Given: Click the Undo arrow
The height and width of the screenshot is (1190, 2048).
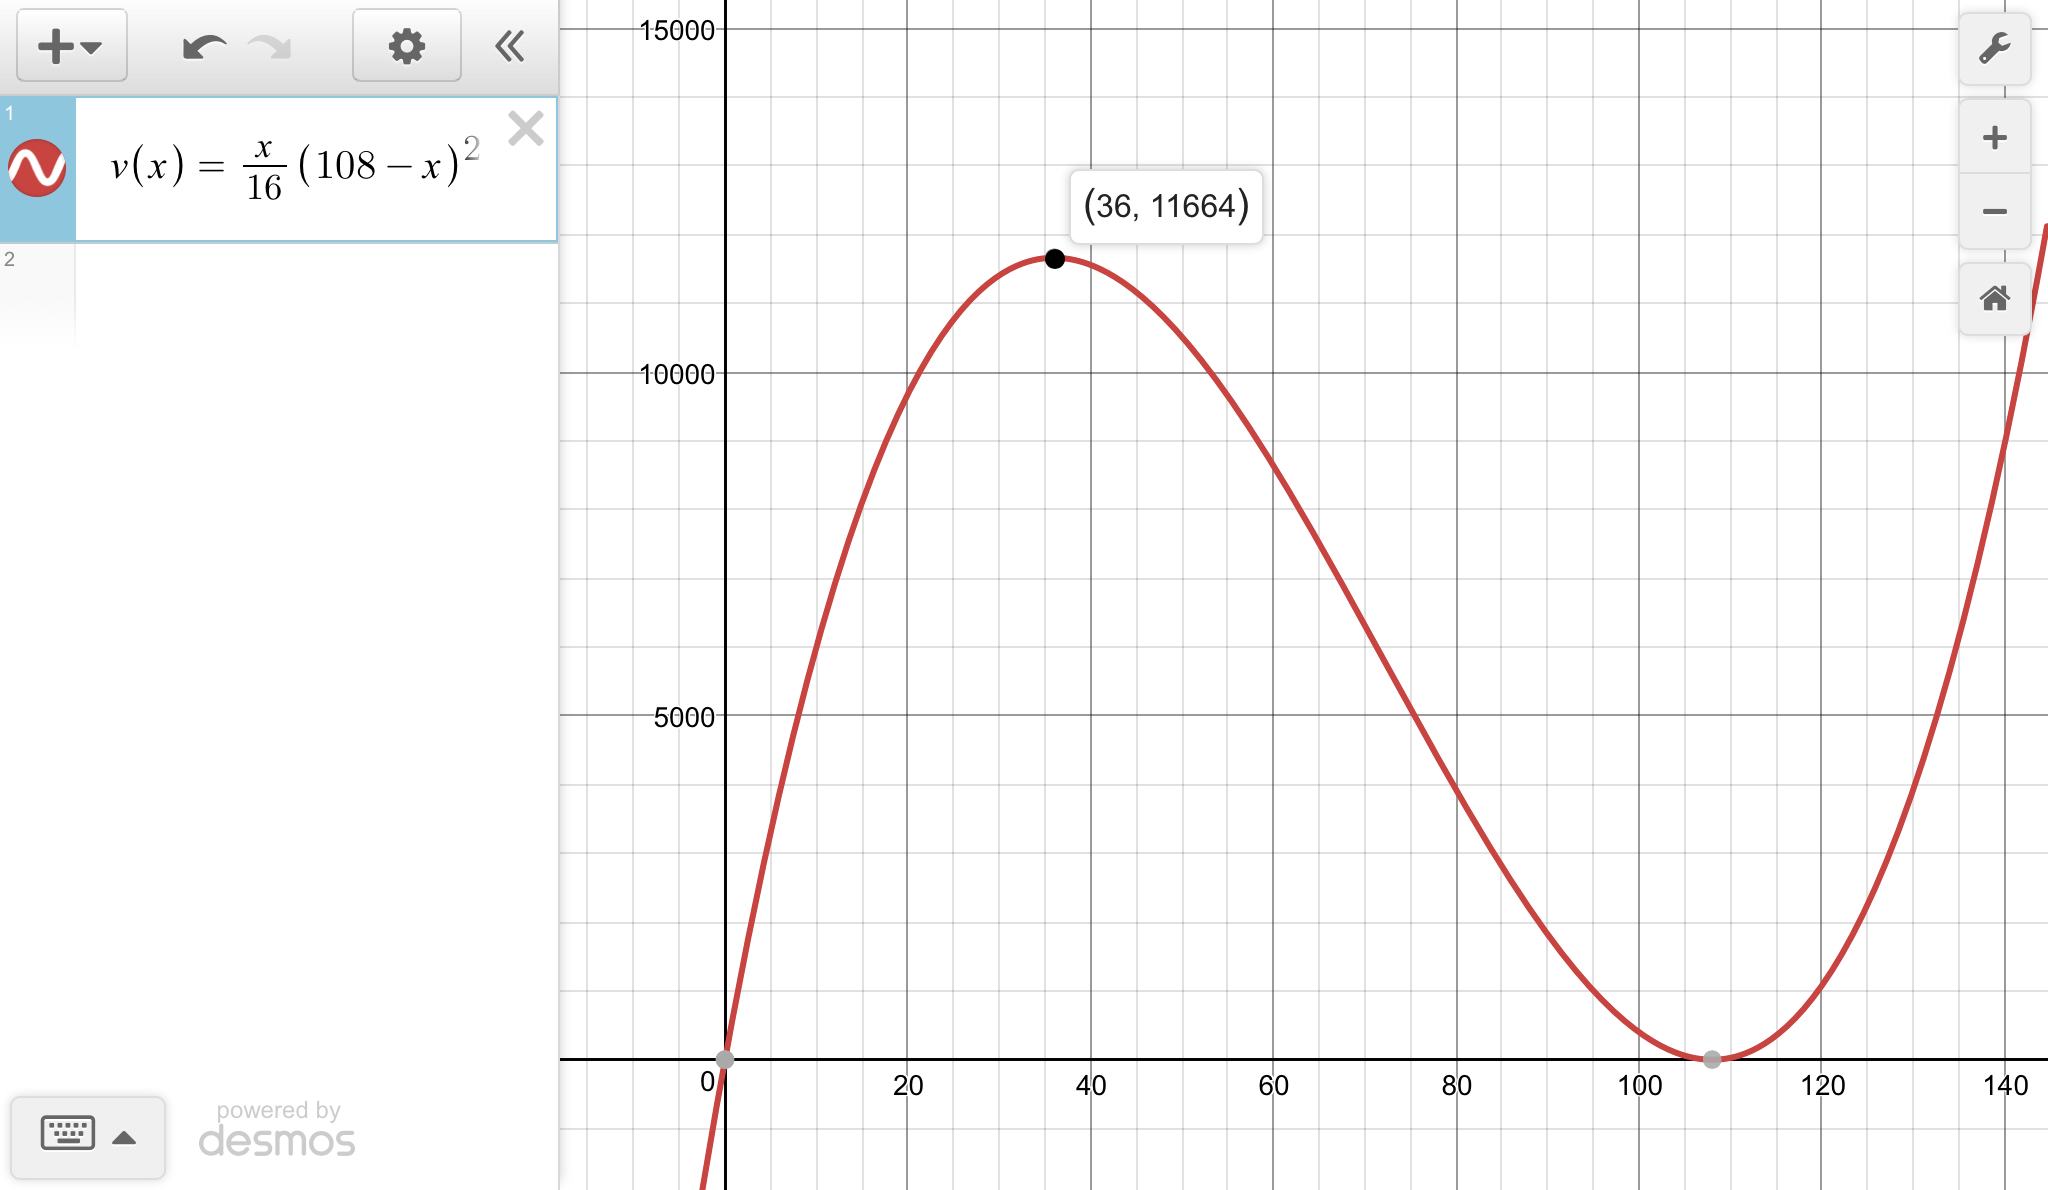Looking at the screenshot, I should [203, 46].
